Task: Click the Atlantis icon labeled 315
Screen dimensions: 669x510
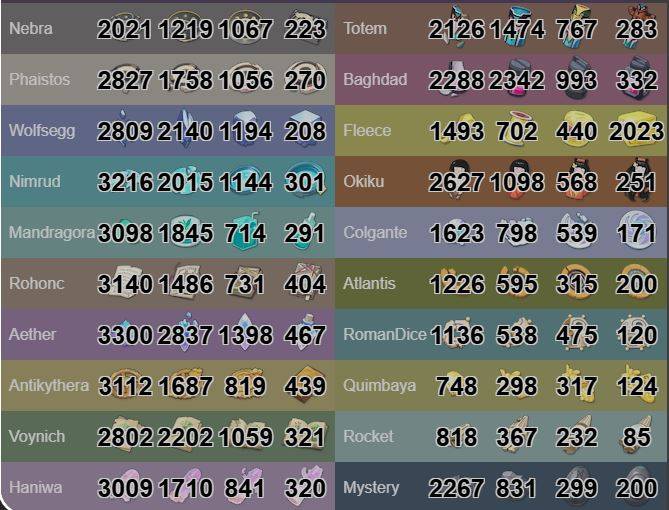Action: pyautogui.click(x=577, y=283)
